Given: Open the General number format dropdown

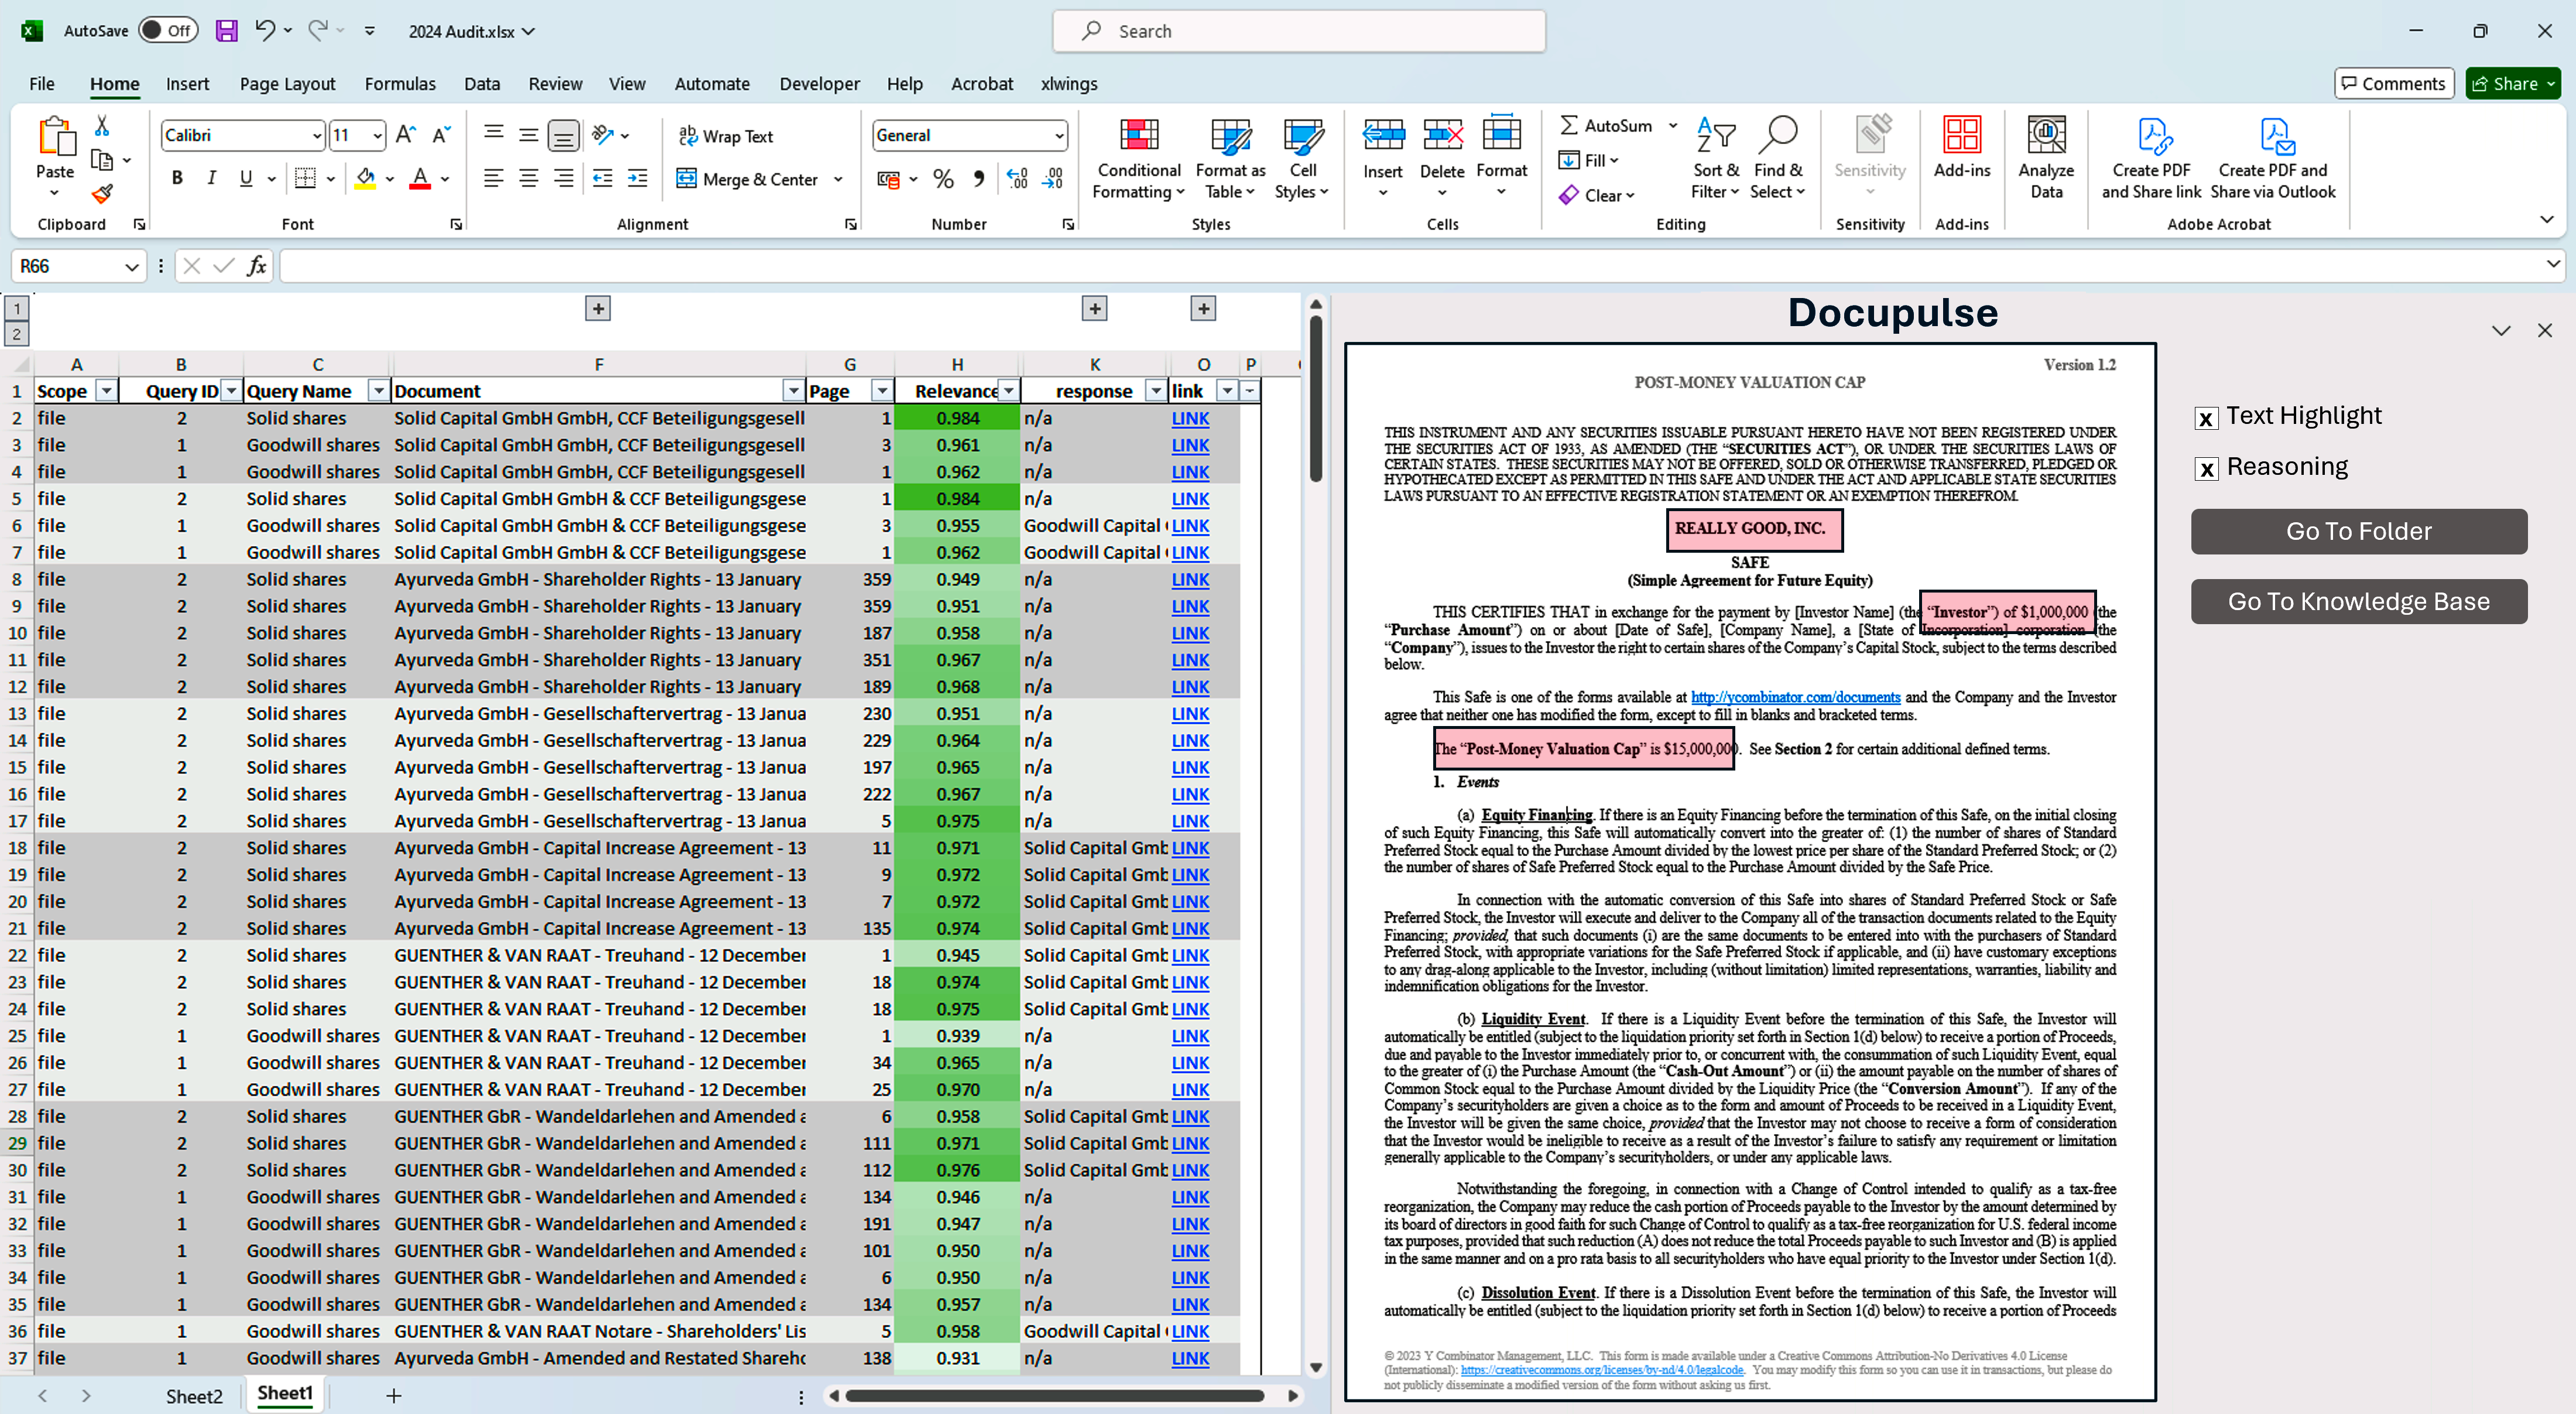Looking at the screenshot, I should tap(1058, 135).
